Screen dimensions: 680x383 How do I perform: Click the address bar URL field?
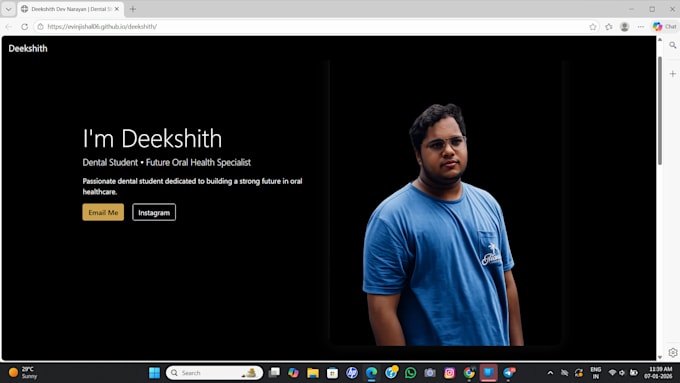click(x=317, y=26)
